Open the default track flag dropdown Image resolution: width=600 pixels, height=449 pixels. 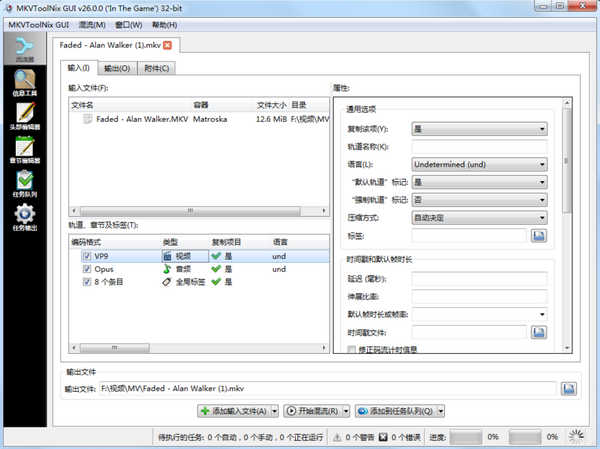tap(479, 182)
